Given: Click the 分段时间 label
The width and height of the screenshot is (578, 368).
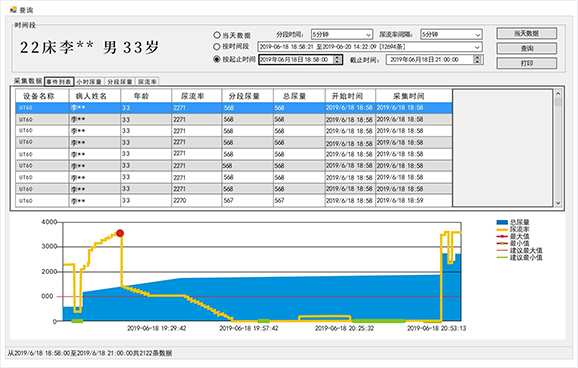Looking at the screenshot, I should coord(290,34).
